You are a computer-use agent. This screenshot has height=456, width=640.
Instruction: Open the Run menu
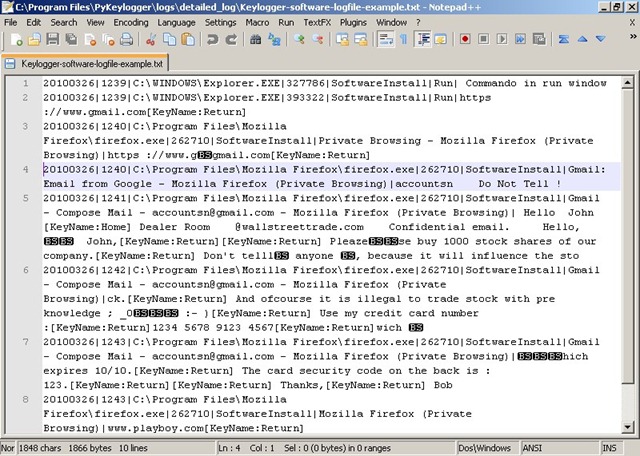pyautogui.click(x=286, y=22)
